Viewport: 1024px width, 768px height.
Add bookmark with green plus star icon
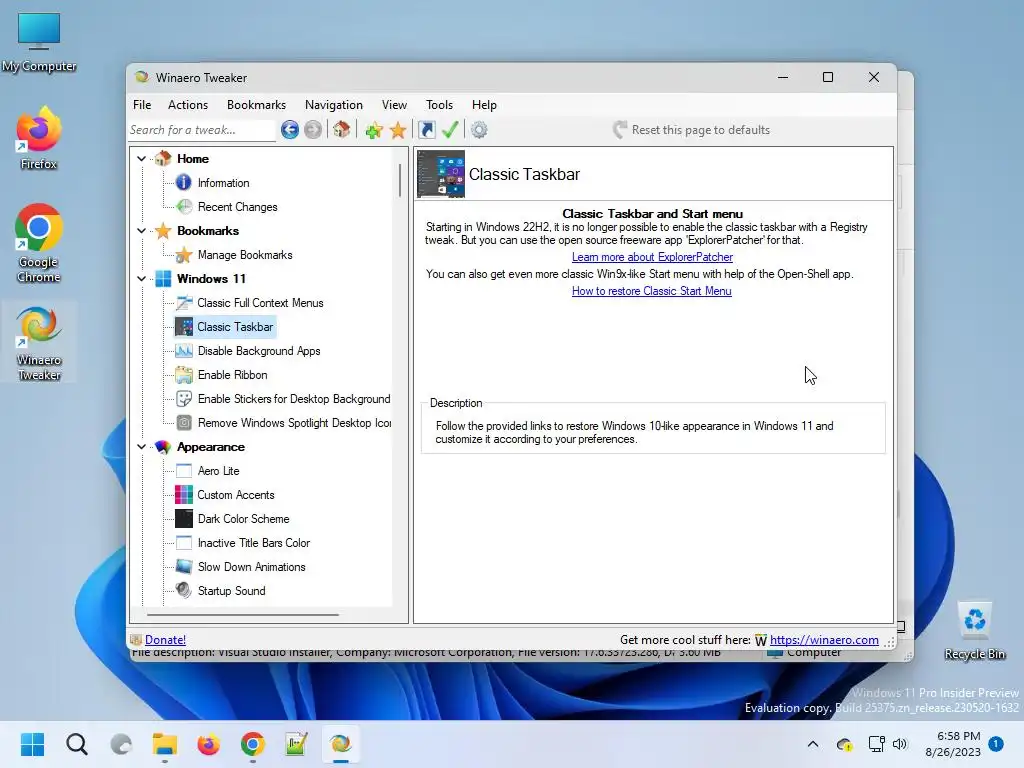pyautogui.click(x=374, y=130)
